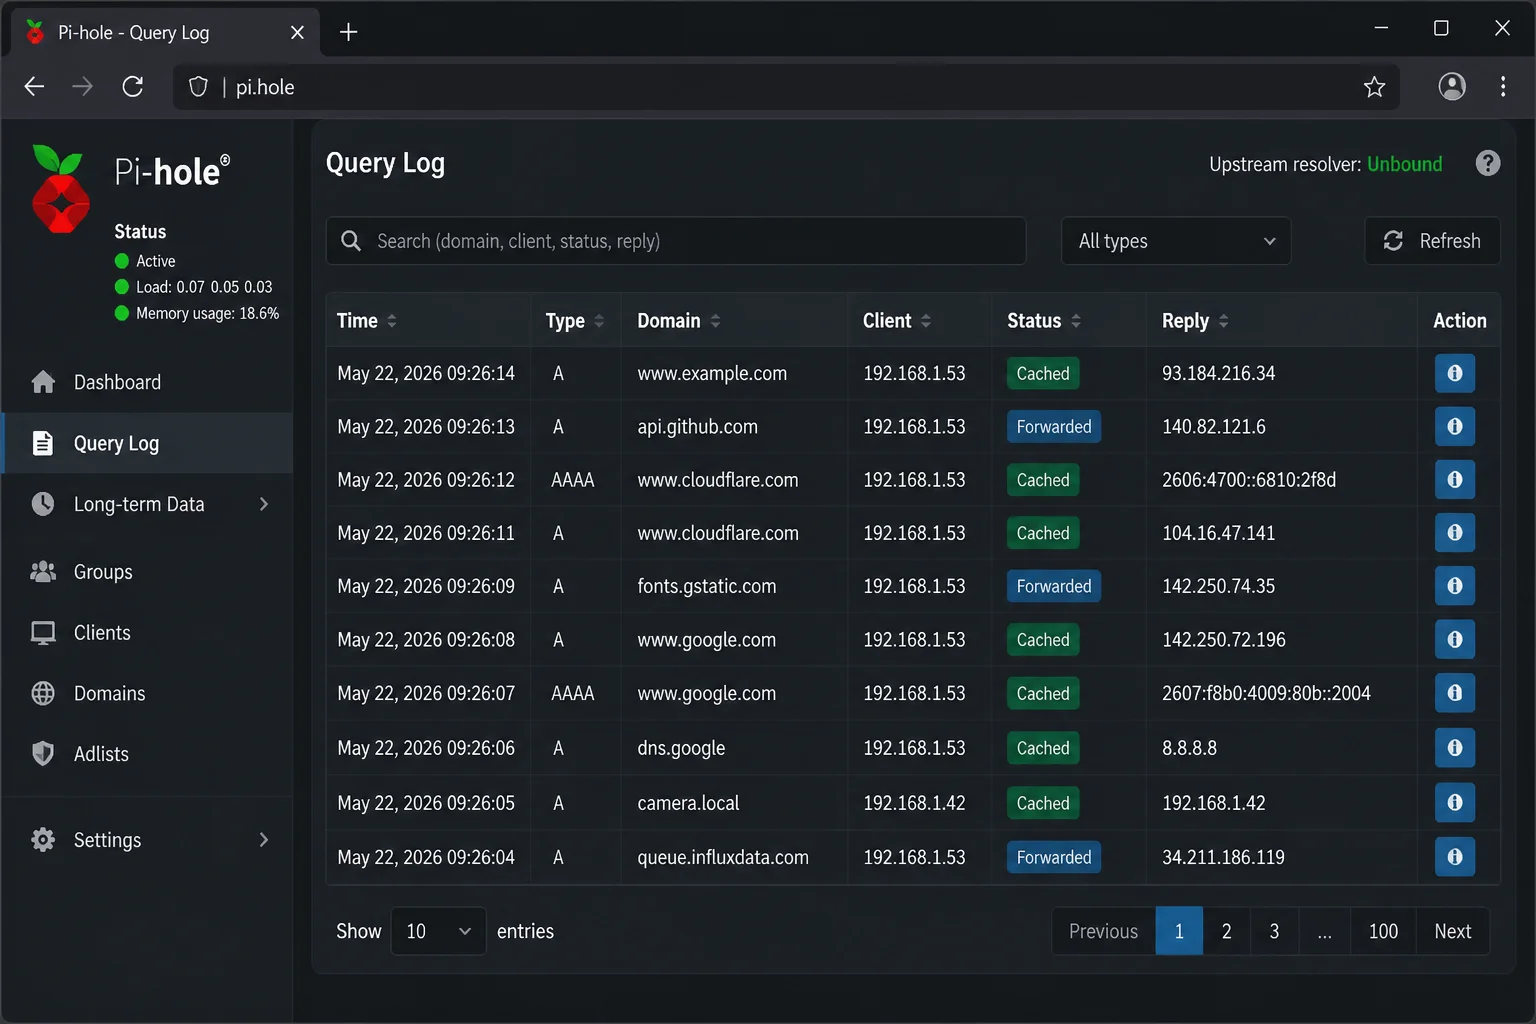Viewport: 1536px width, 1024px height.
Task: Open info for 142.250.72.196 reply row
Action: click(1454, 640)
